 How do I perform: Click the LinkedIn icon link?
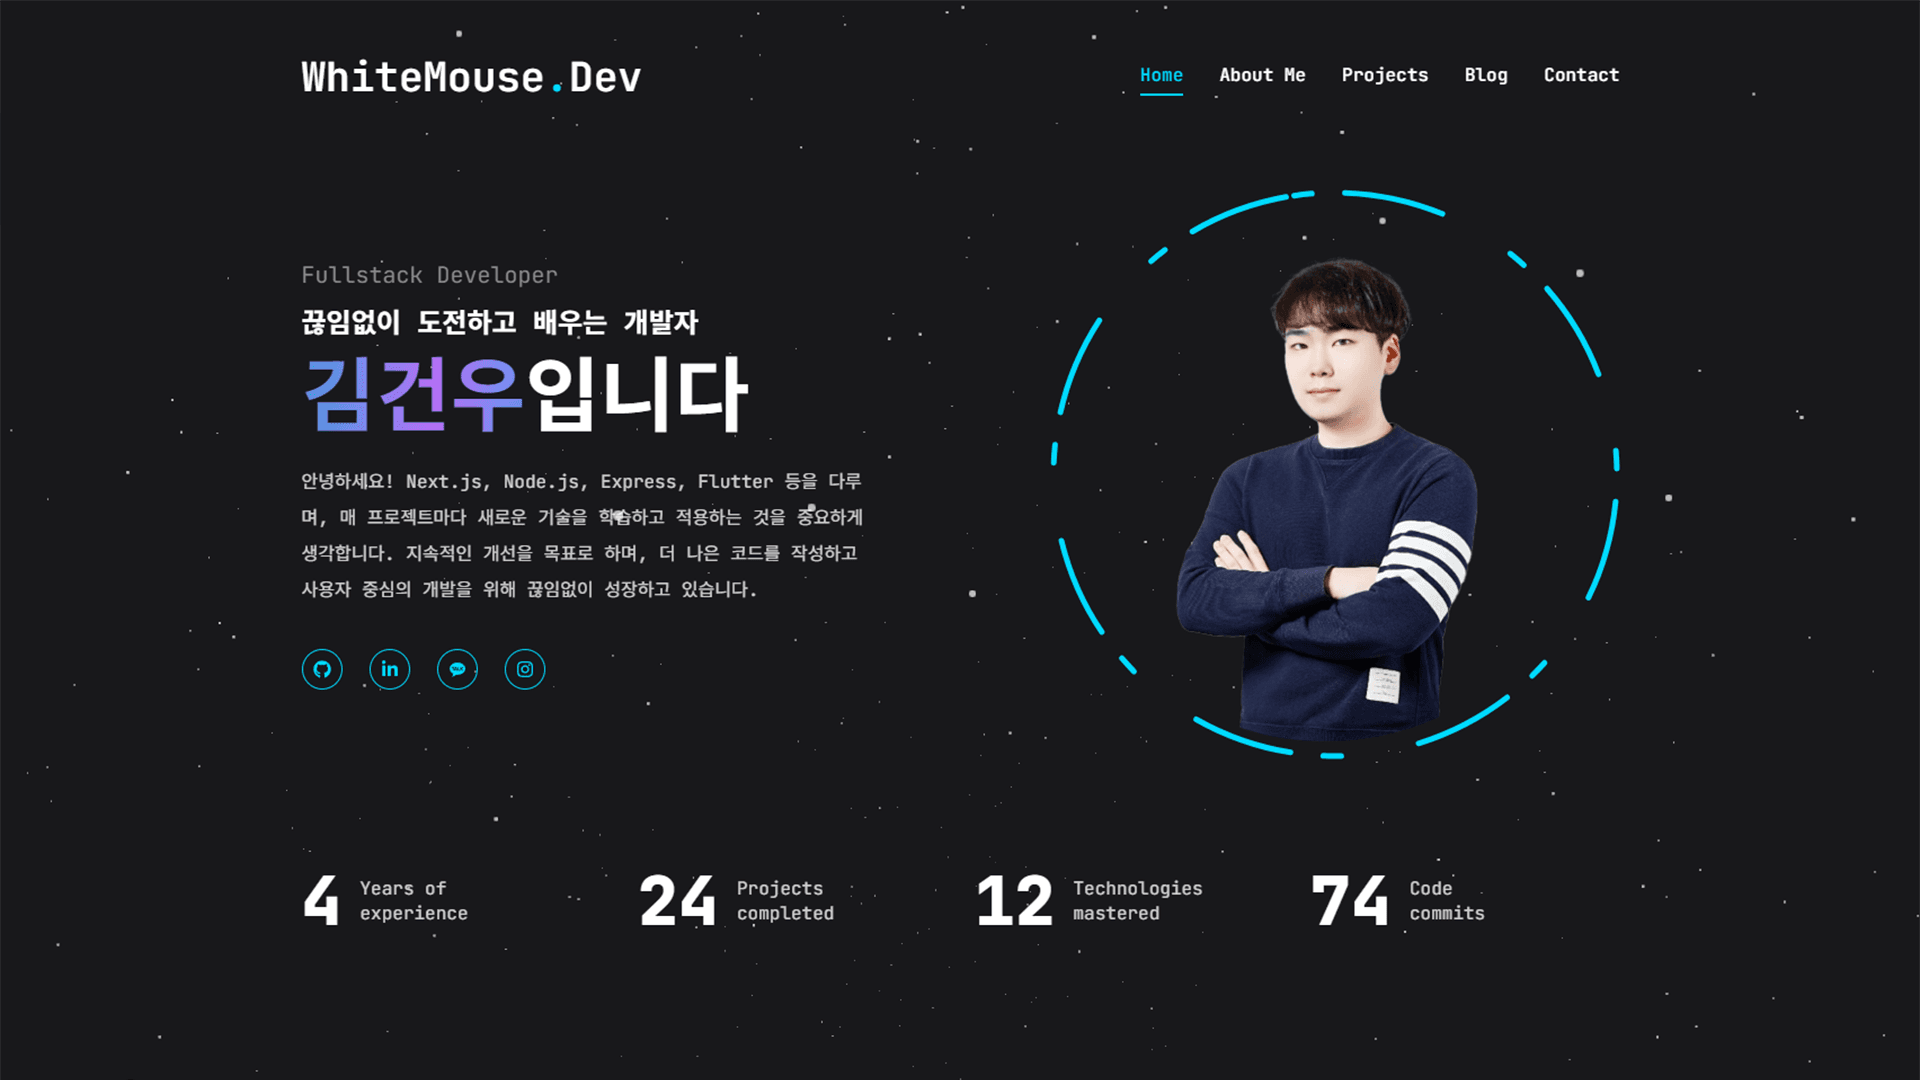point(389,669)
